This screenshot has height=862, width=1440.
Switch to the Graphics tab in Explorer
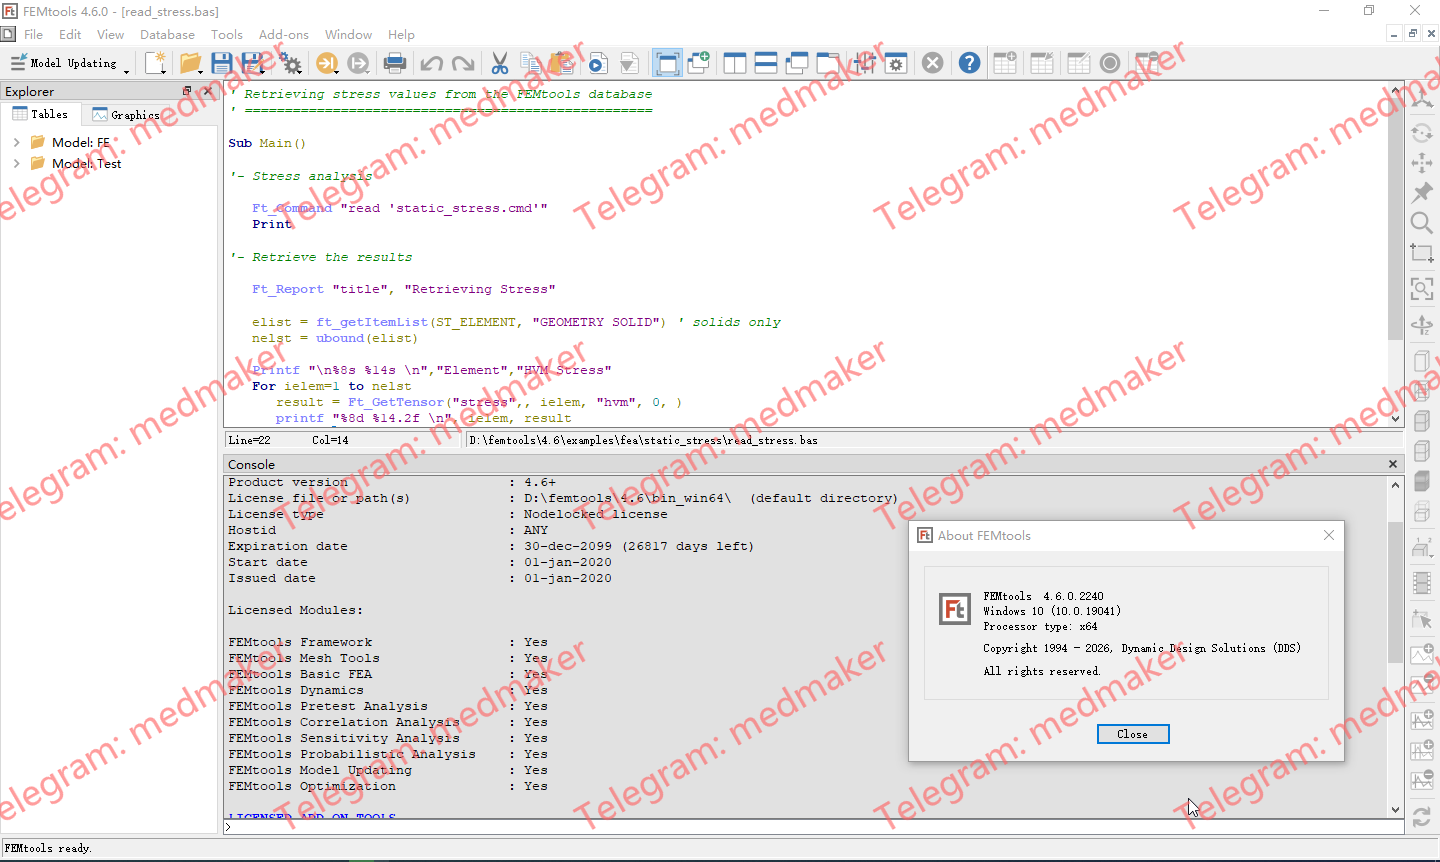(x=126, y=115)
